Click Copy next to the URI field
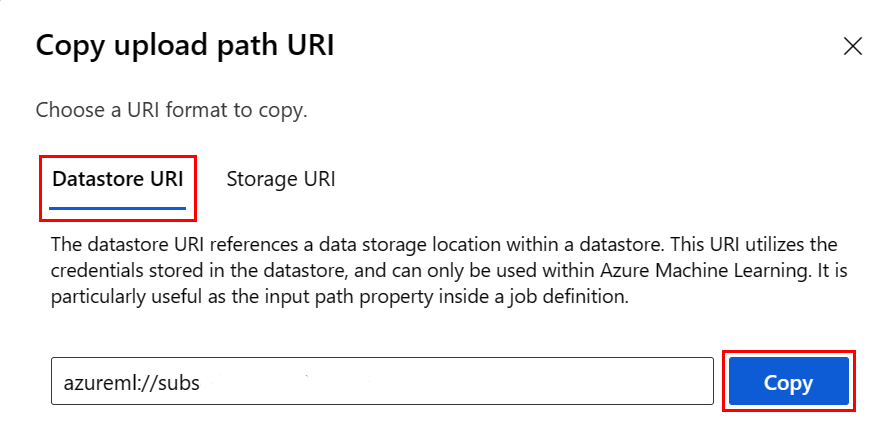 (788, 382)
